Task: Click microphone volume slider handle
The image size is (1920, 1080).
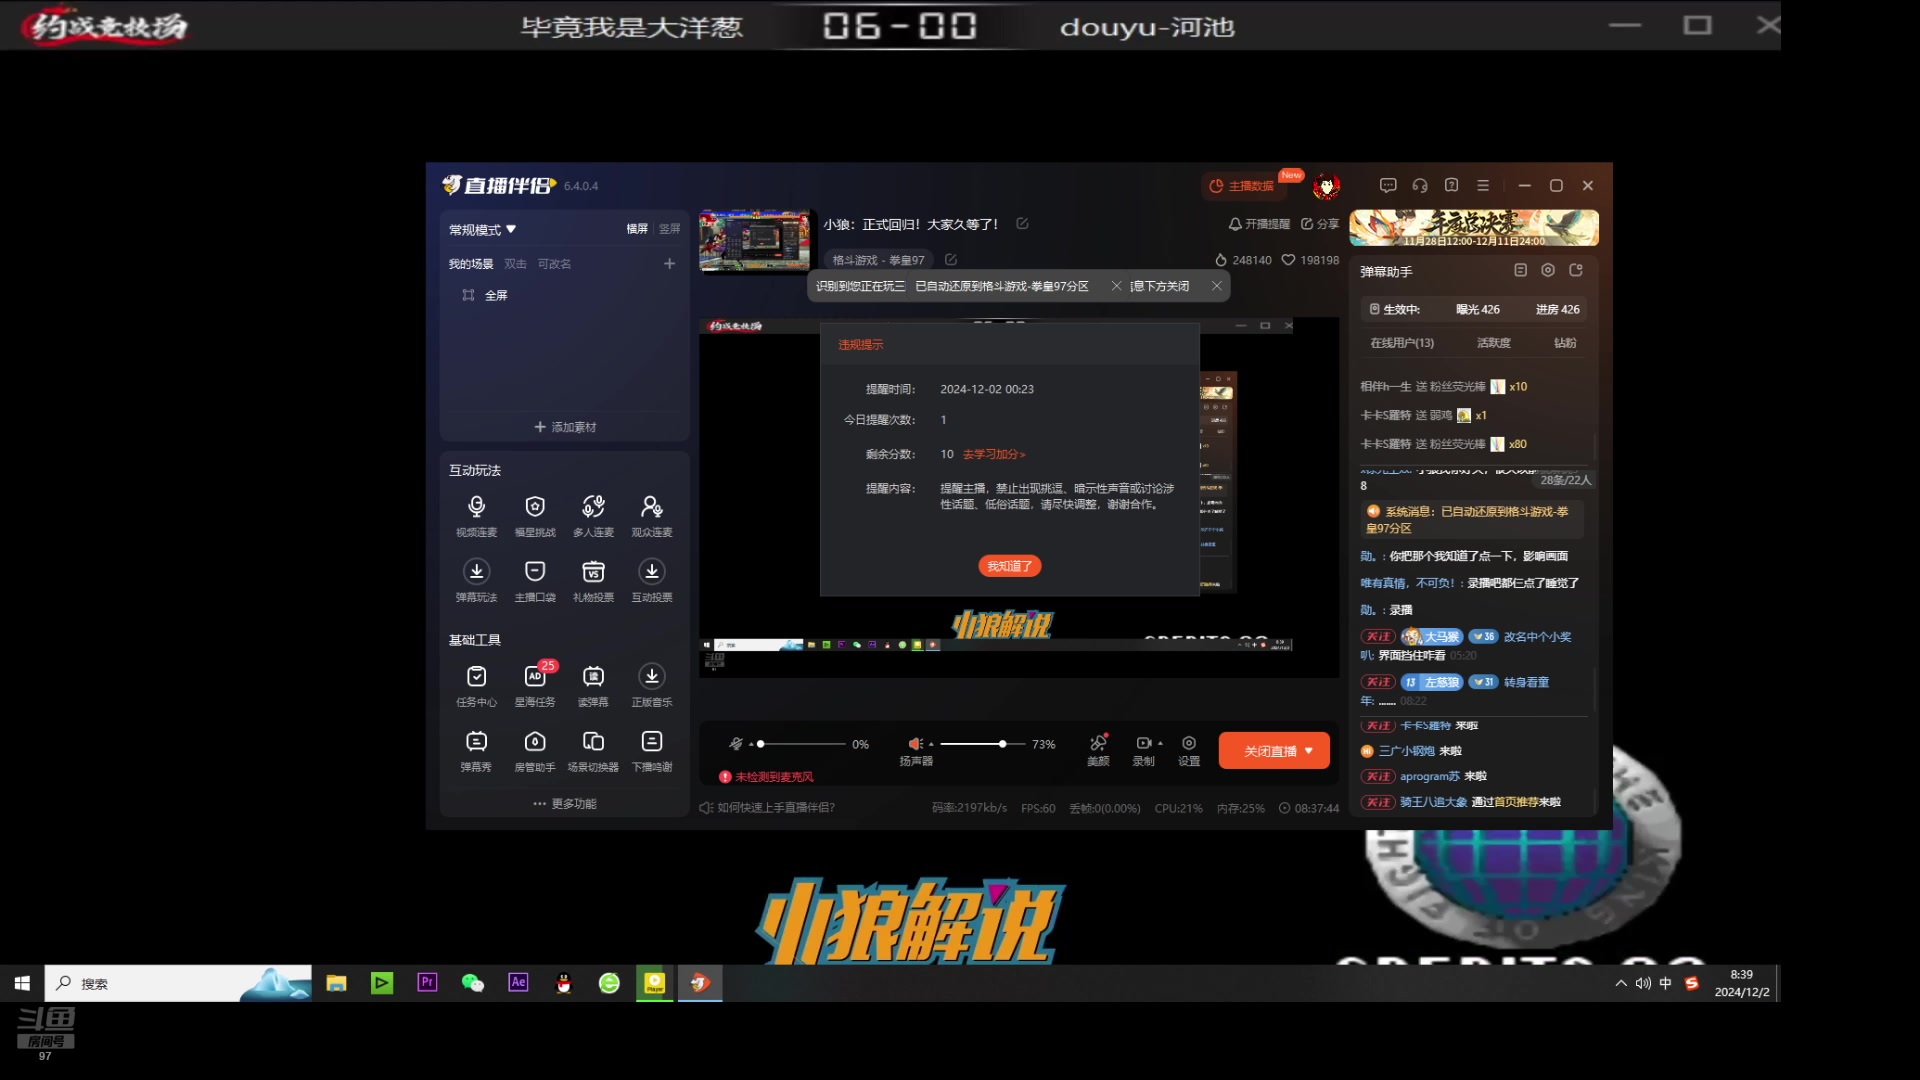Action: click(761, 744)
